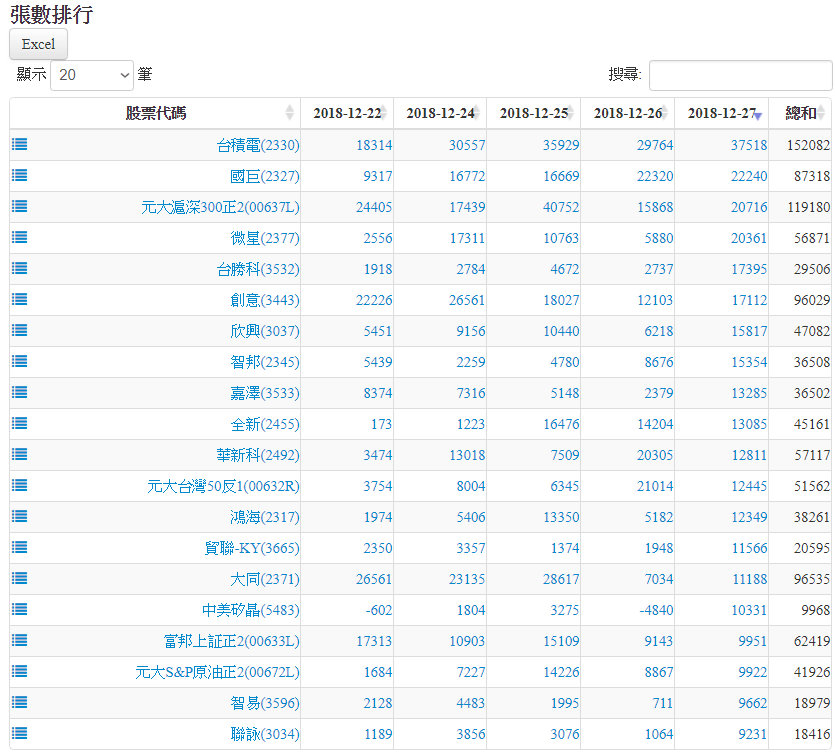Click the list icon in the 創意(3443) row
This screenshot has width=835, height=756.
(19, 299)
